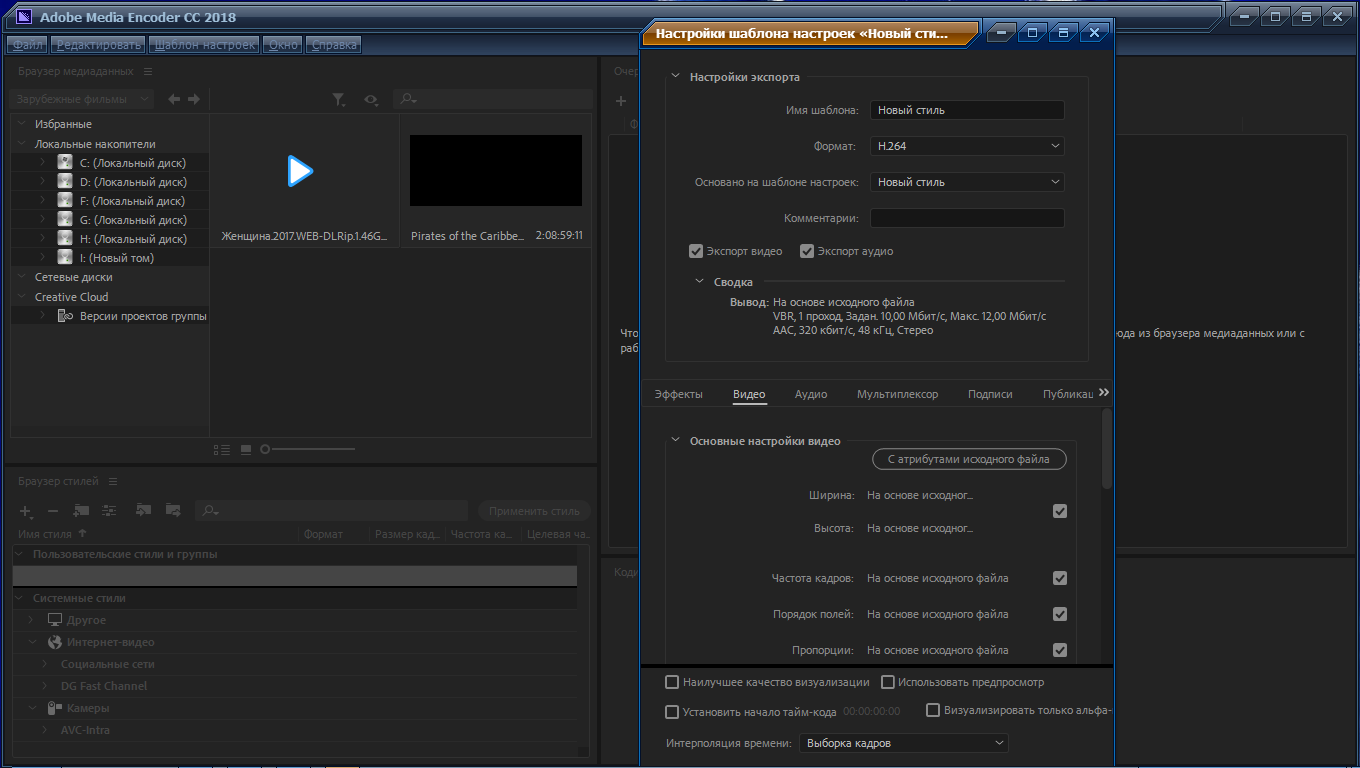
Task: Toggle the Экспорт аудио checkbox
Action: click(x=807, y=251)
